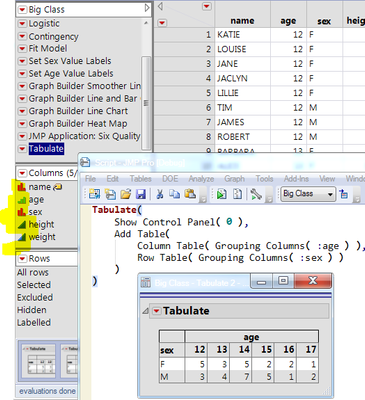The image size is (365, 400).
Task: Open the View menu in Script window
Action: (327, 179)
